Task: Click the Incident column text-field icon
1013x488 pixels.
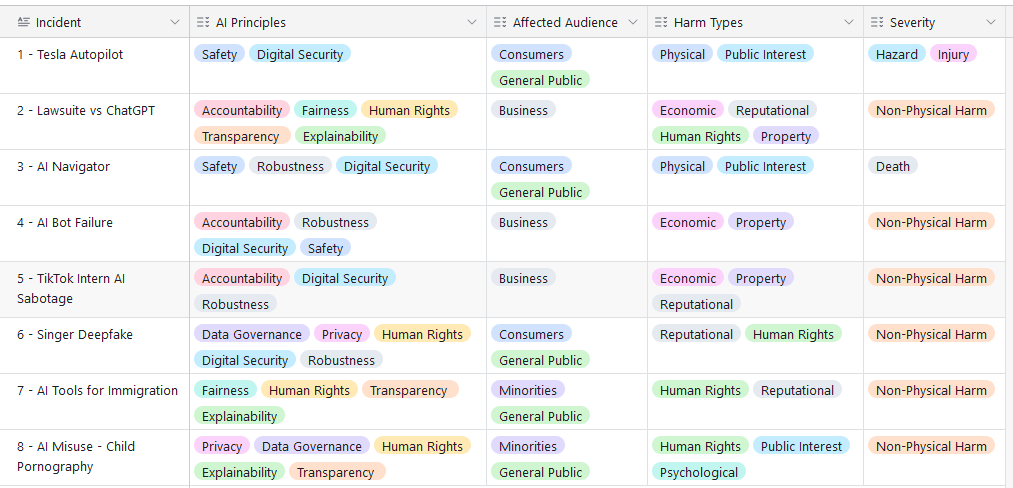Action: click(x=23, y=23)
